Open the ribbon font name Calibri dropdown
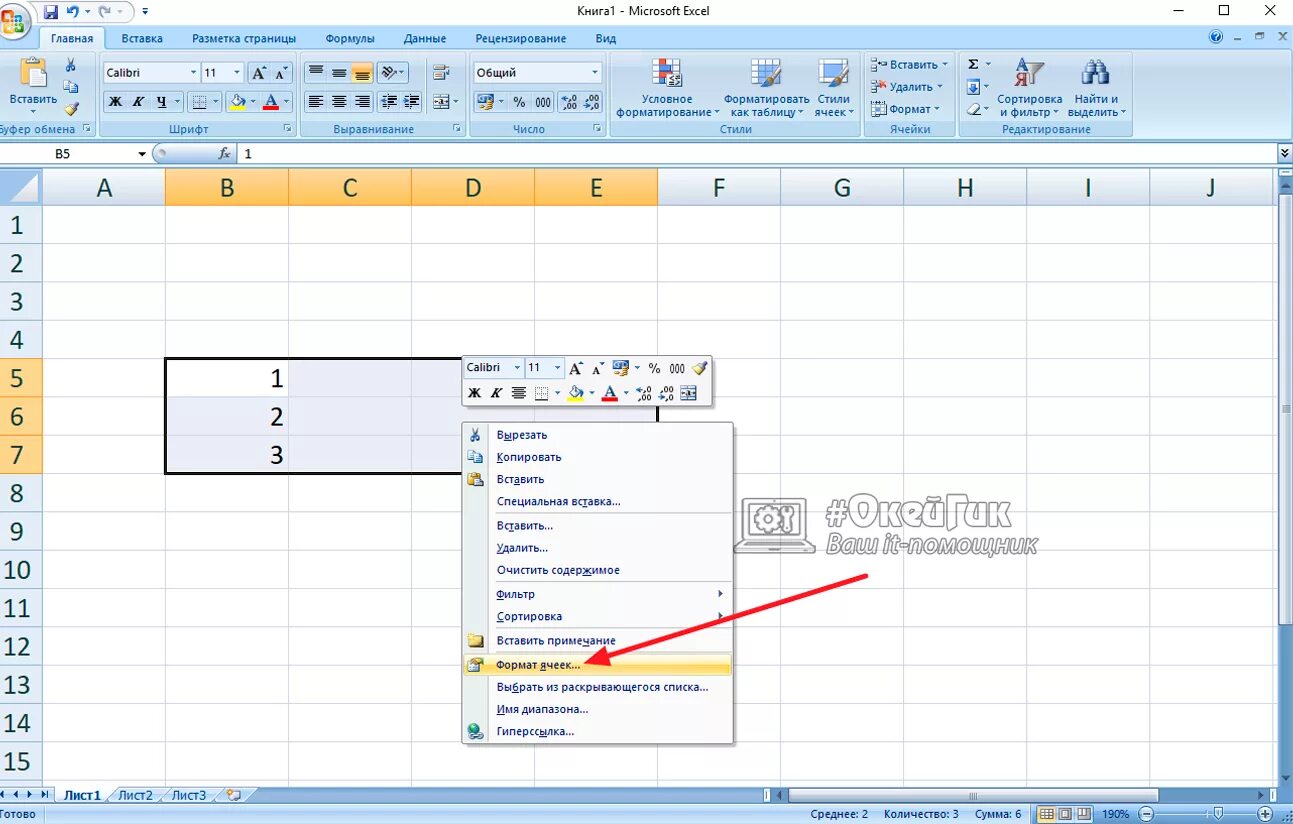Viewport: 1293px width, 824px height. (x=193, y=73)
